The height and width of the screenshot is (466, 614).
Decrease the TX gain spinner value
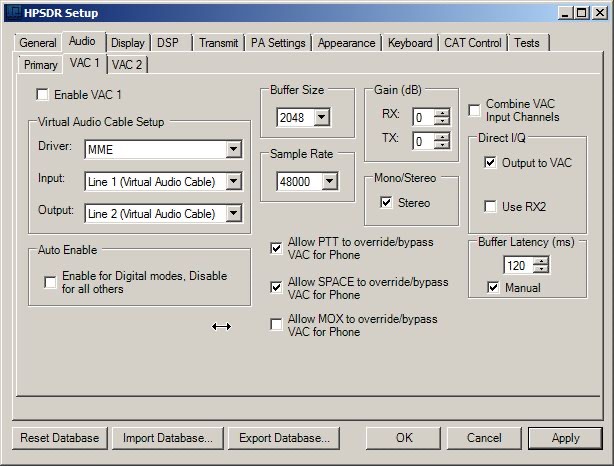pyautogui.click(x=442, y=145)
